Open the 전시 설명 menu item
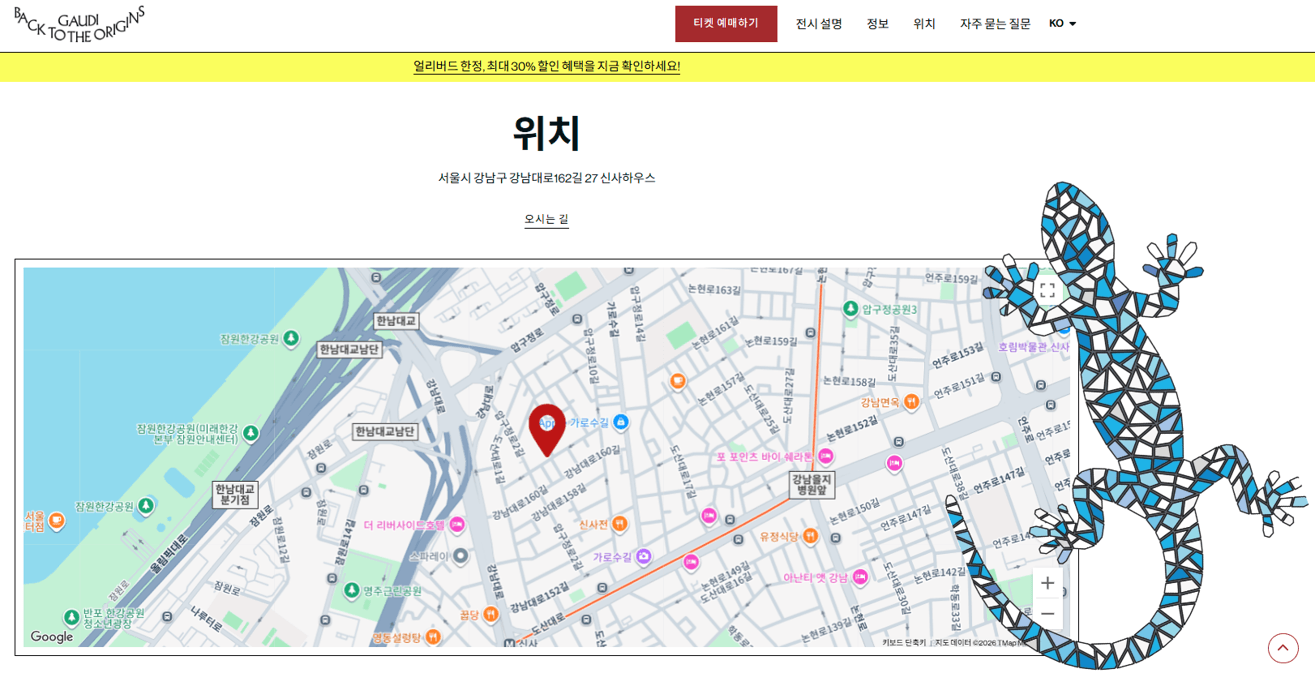Screen dimensions: 1315x686 819,23
